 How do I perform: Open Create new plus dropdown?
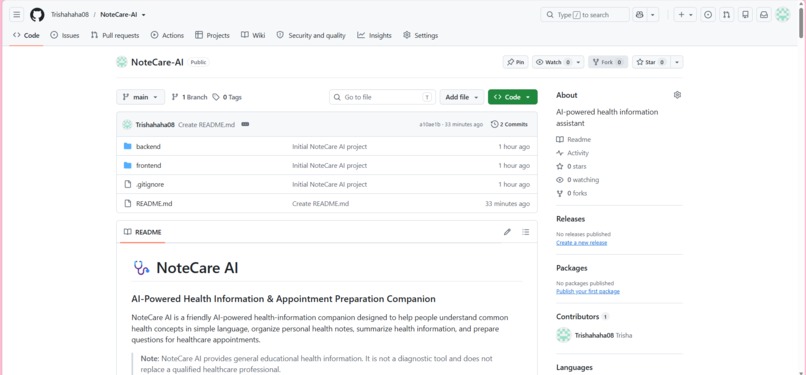tap(685, 15)
